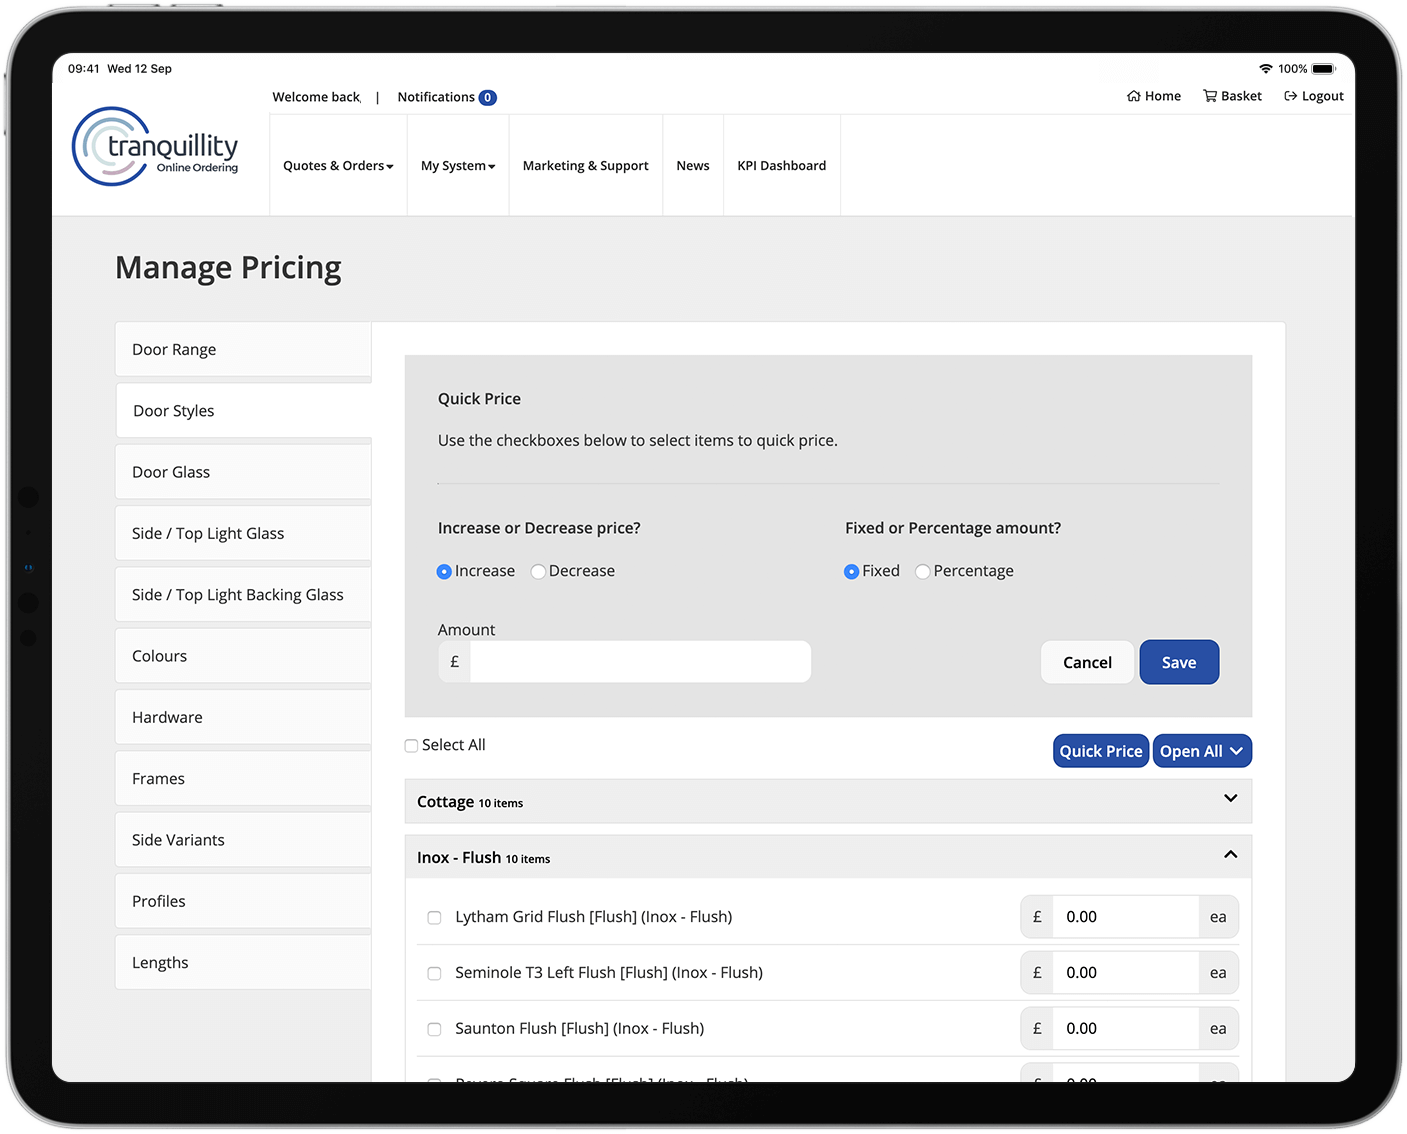Click the Lytham Grid Flush price field

click(1126, 917)
